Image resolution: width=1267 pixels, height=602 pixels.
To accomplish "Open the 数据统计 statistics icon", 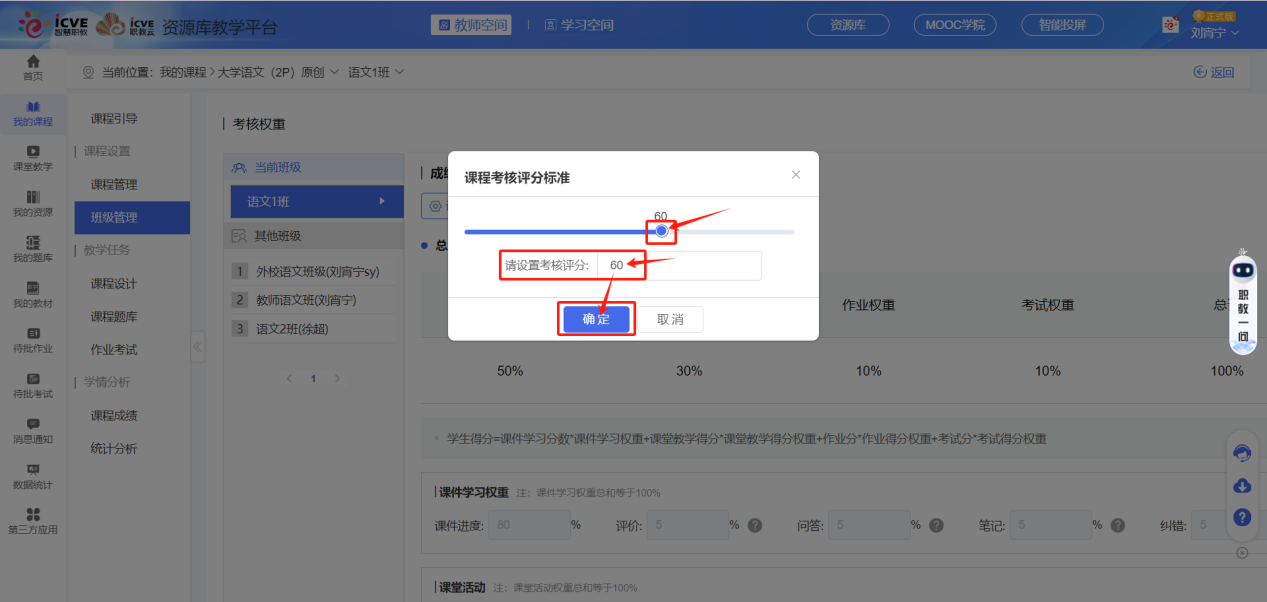I will coord(33,478).
